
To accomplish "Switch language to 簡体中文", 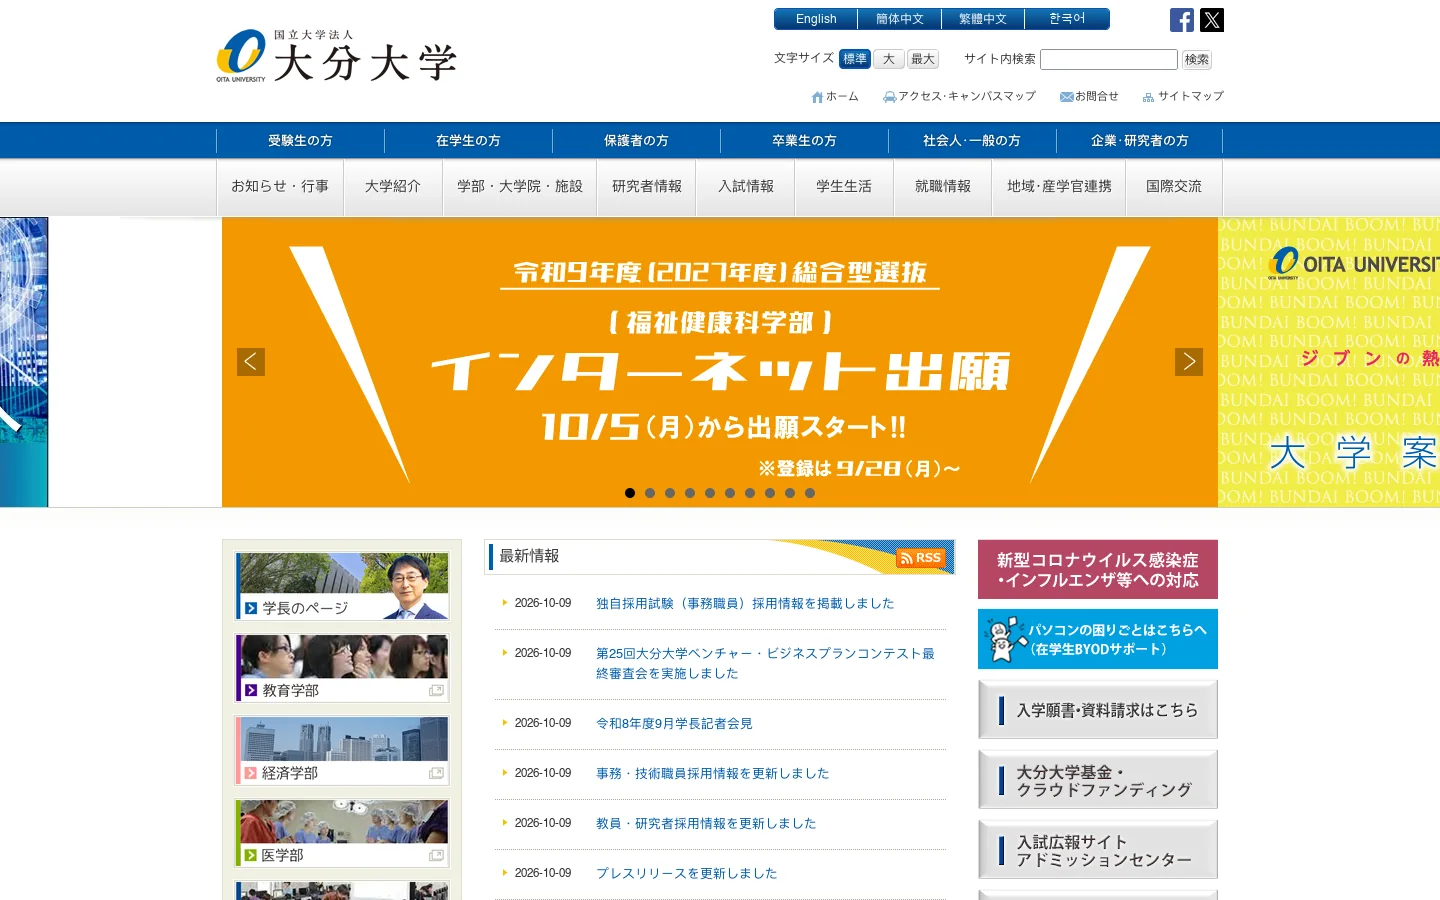I will coord(900,19).
